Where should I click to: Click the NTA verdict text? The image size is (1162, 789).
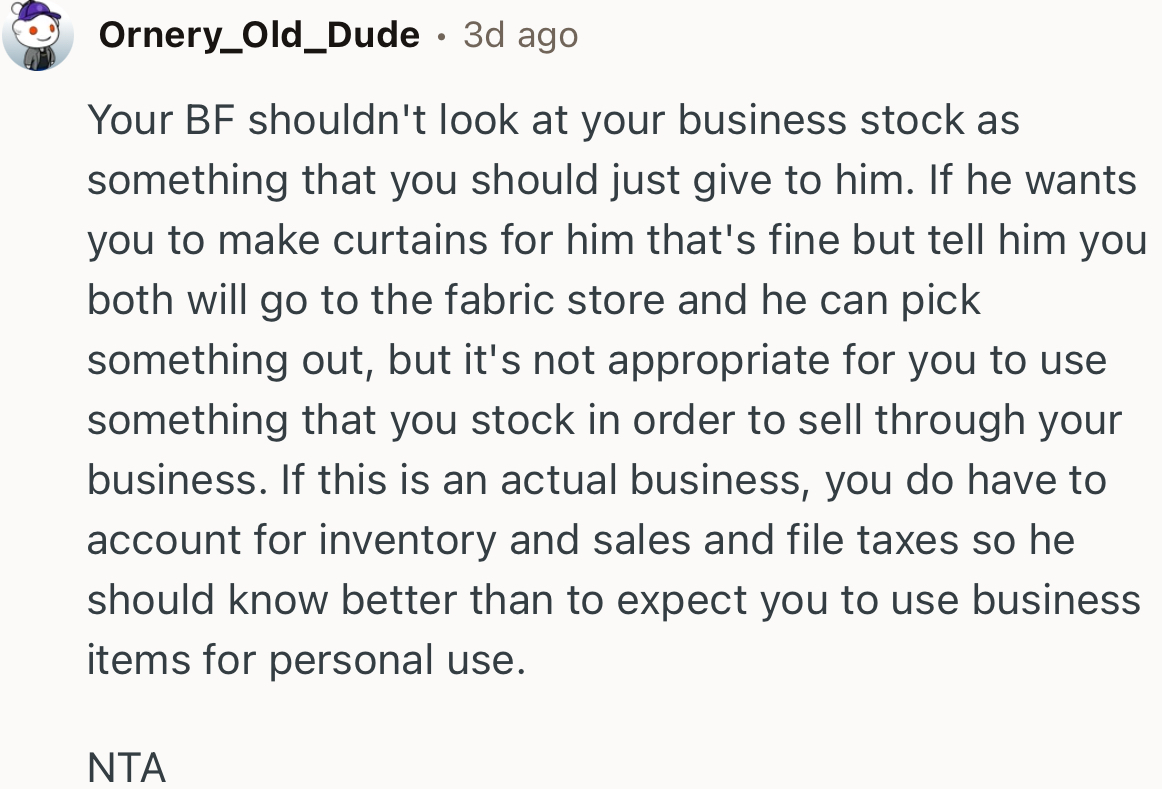coord(127,766)
